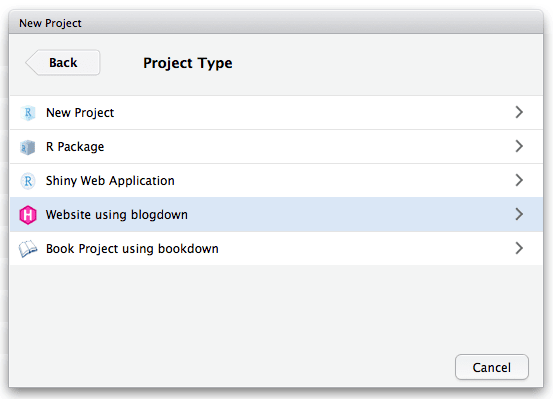Click the R Package box icon
Image resolution: width=553 pixels, height=399 pixels.
[x=28, y=147]
